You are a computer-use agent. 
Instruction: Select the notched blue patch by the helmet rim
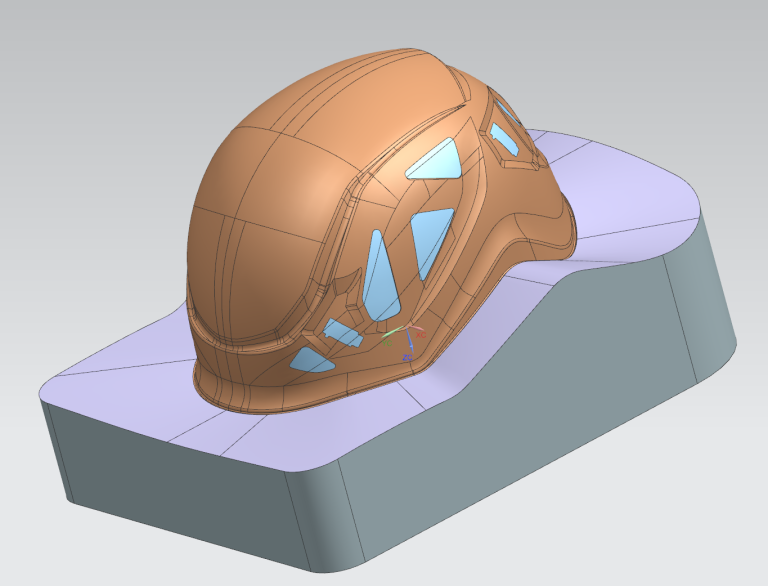(345, 333)
